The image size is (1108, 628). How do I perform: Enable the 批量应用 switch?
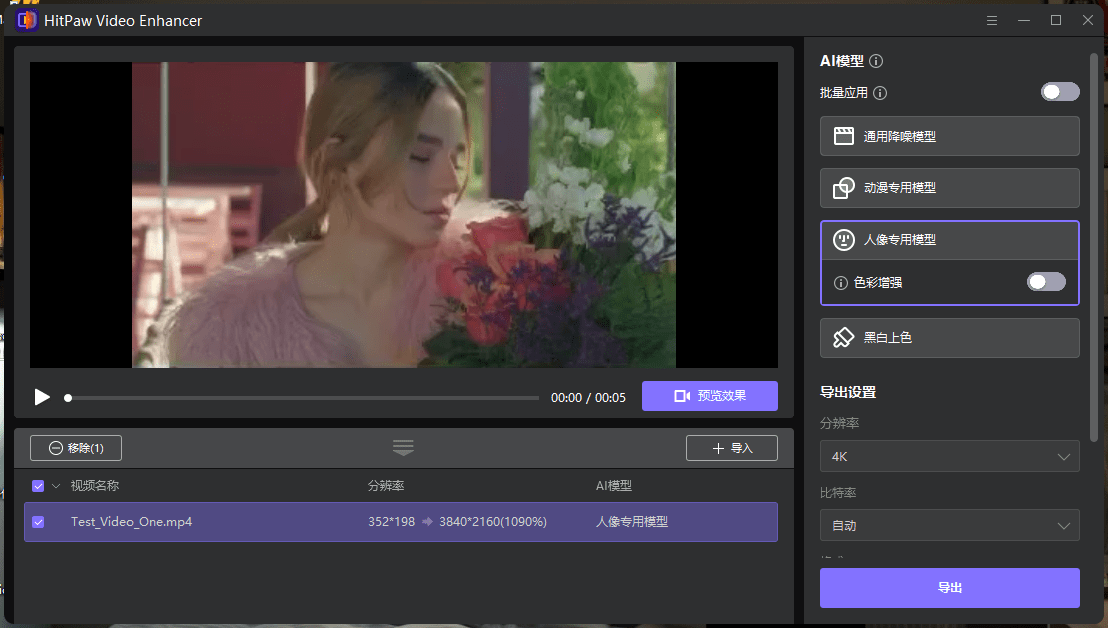1059,91
